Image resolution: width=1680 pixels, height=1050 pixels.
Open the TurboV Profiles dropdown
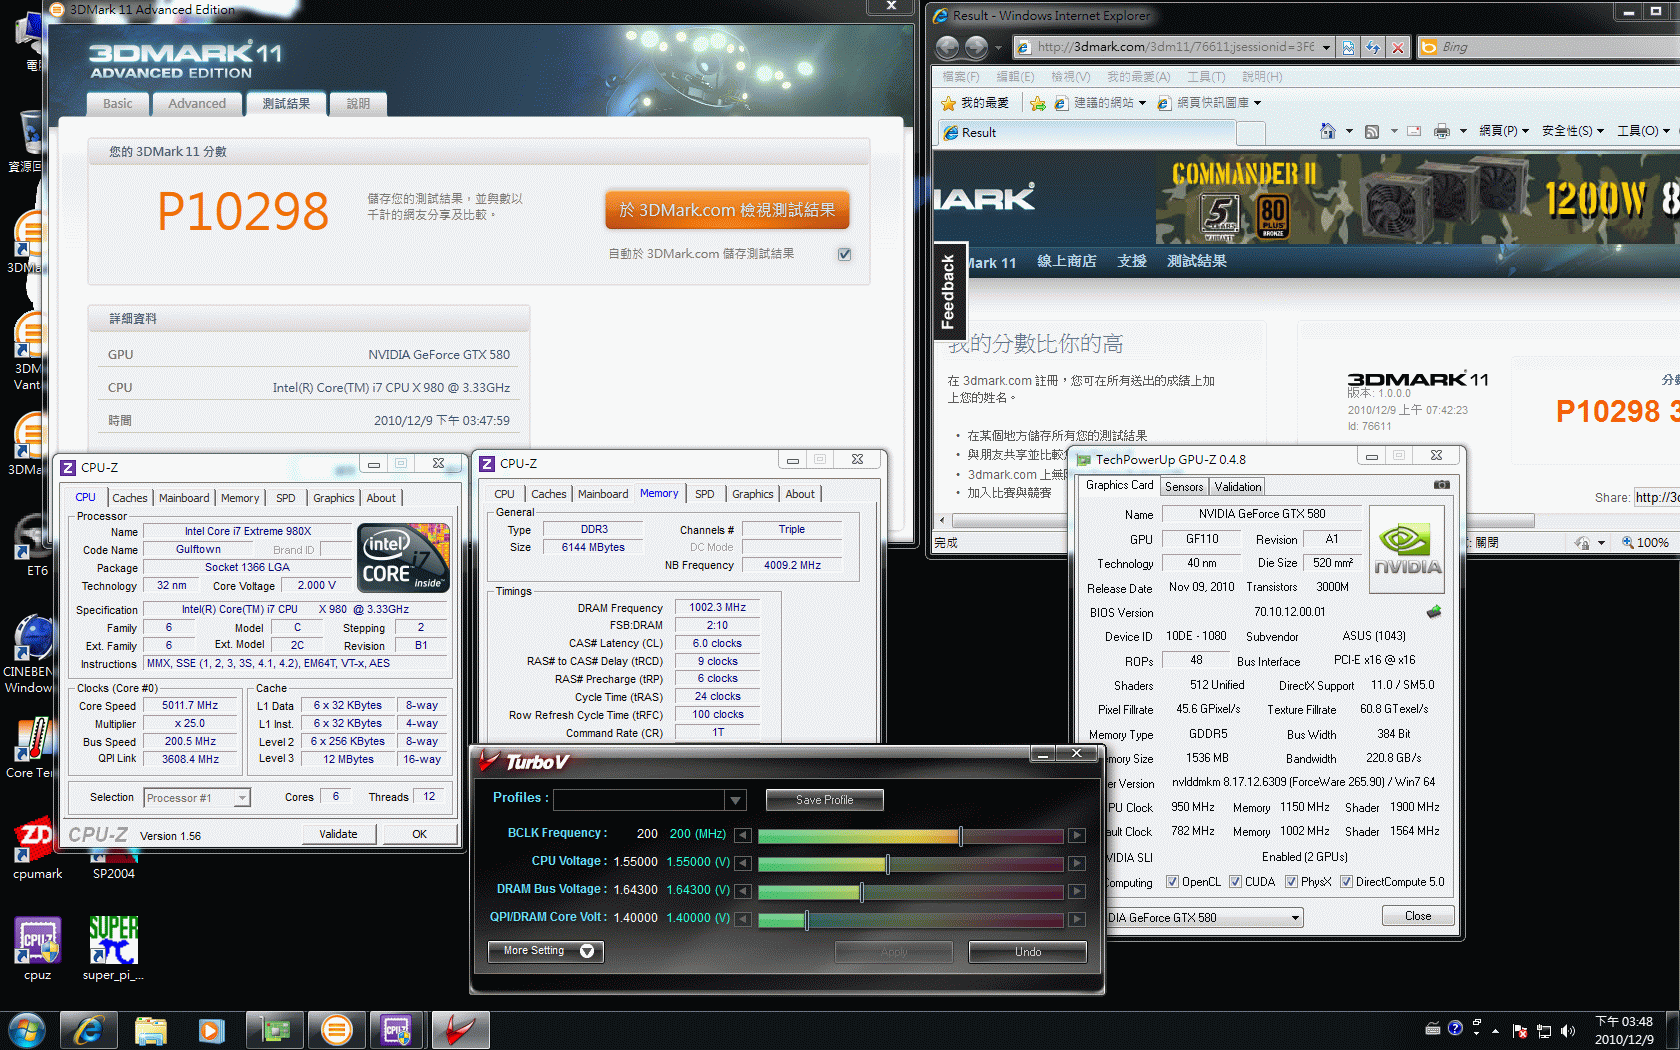[x=736, y=800]
